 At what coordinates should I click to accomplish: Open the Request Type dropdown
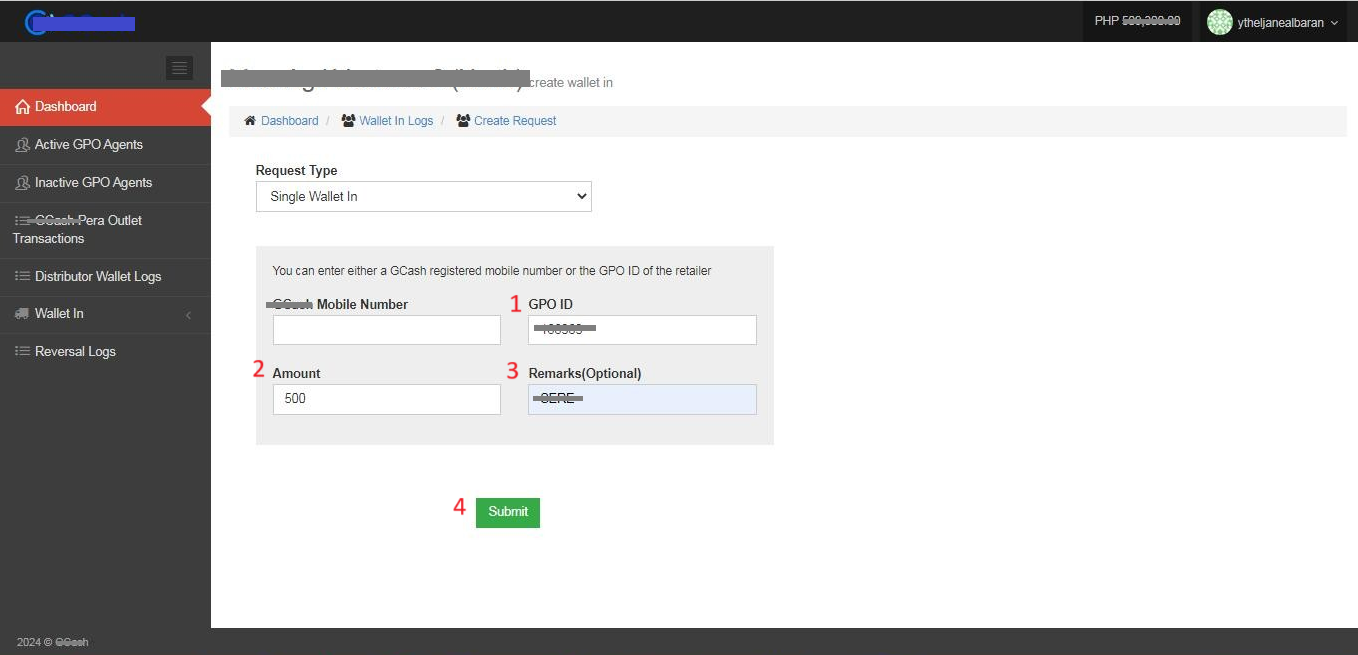[424, 197]
